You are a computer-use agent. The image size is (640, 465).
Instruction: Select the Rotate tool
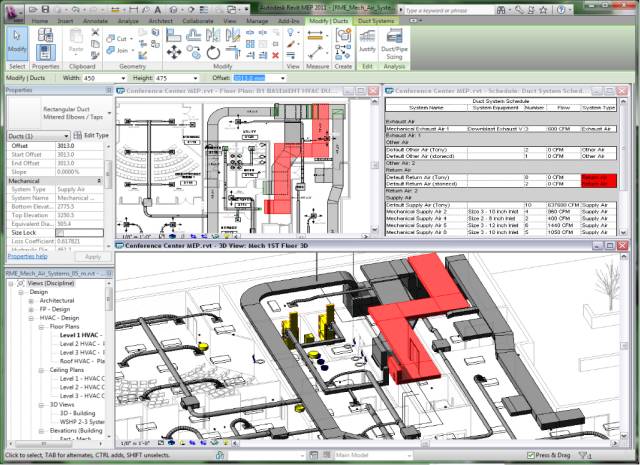point(213,53)
